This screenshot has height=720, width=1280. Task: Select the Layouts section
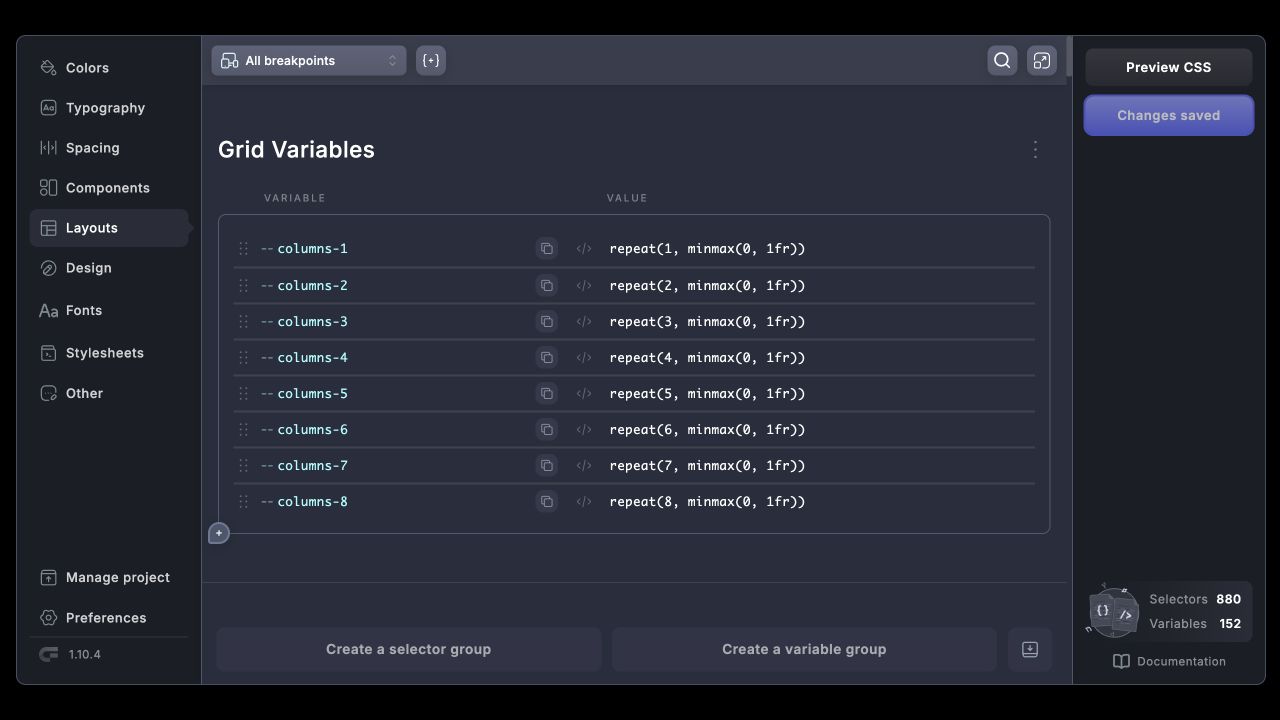(109, 228)
